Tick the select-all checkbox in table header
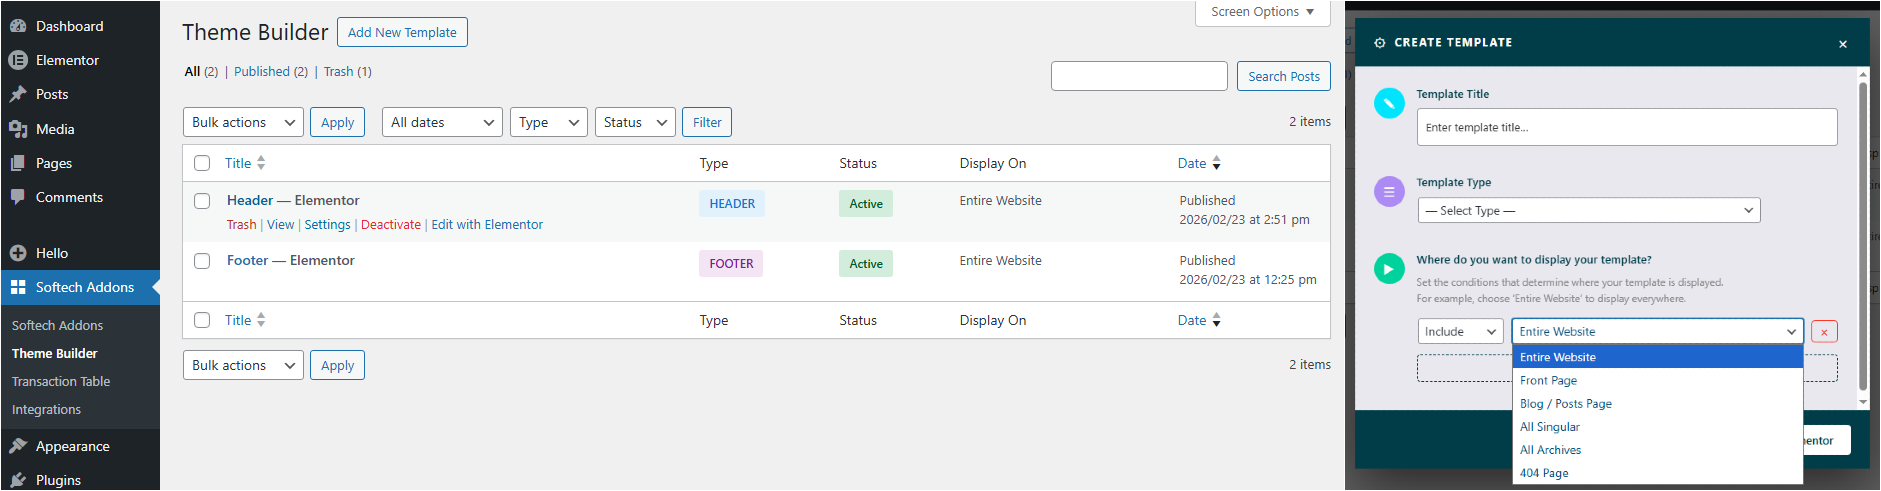The height and width of the screenshot is (491, 1881). (202, 163)
